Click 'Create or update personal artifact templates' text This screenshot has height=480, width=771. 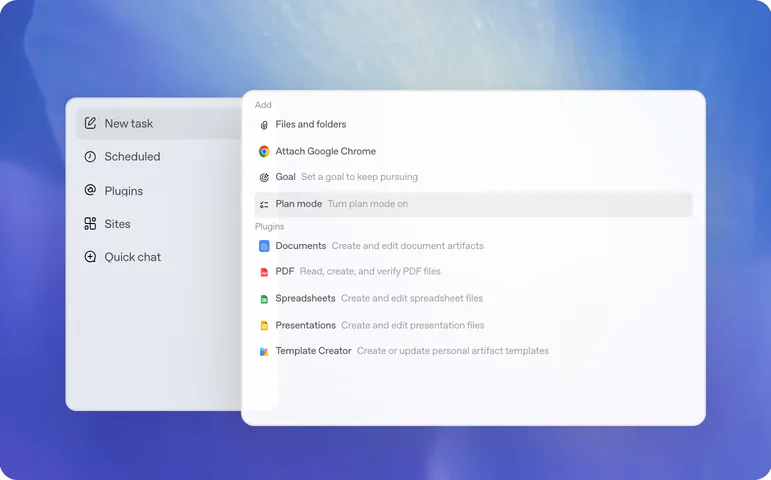(453, 351)
